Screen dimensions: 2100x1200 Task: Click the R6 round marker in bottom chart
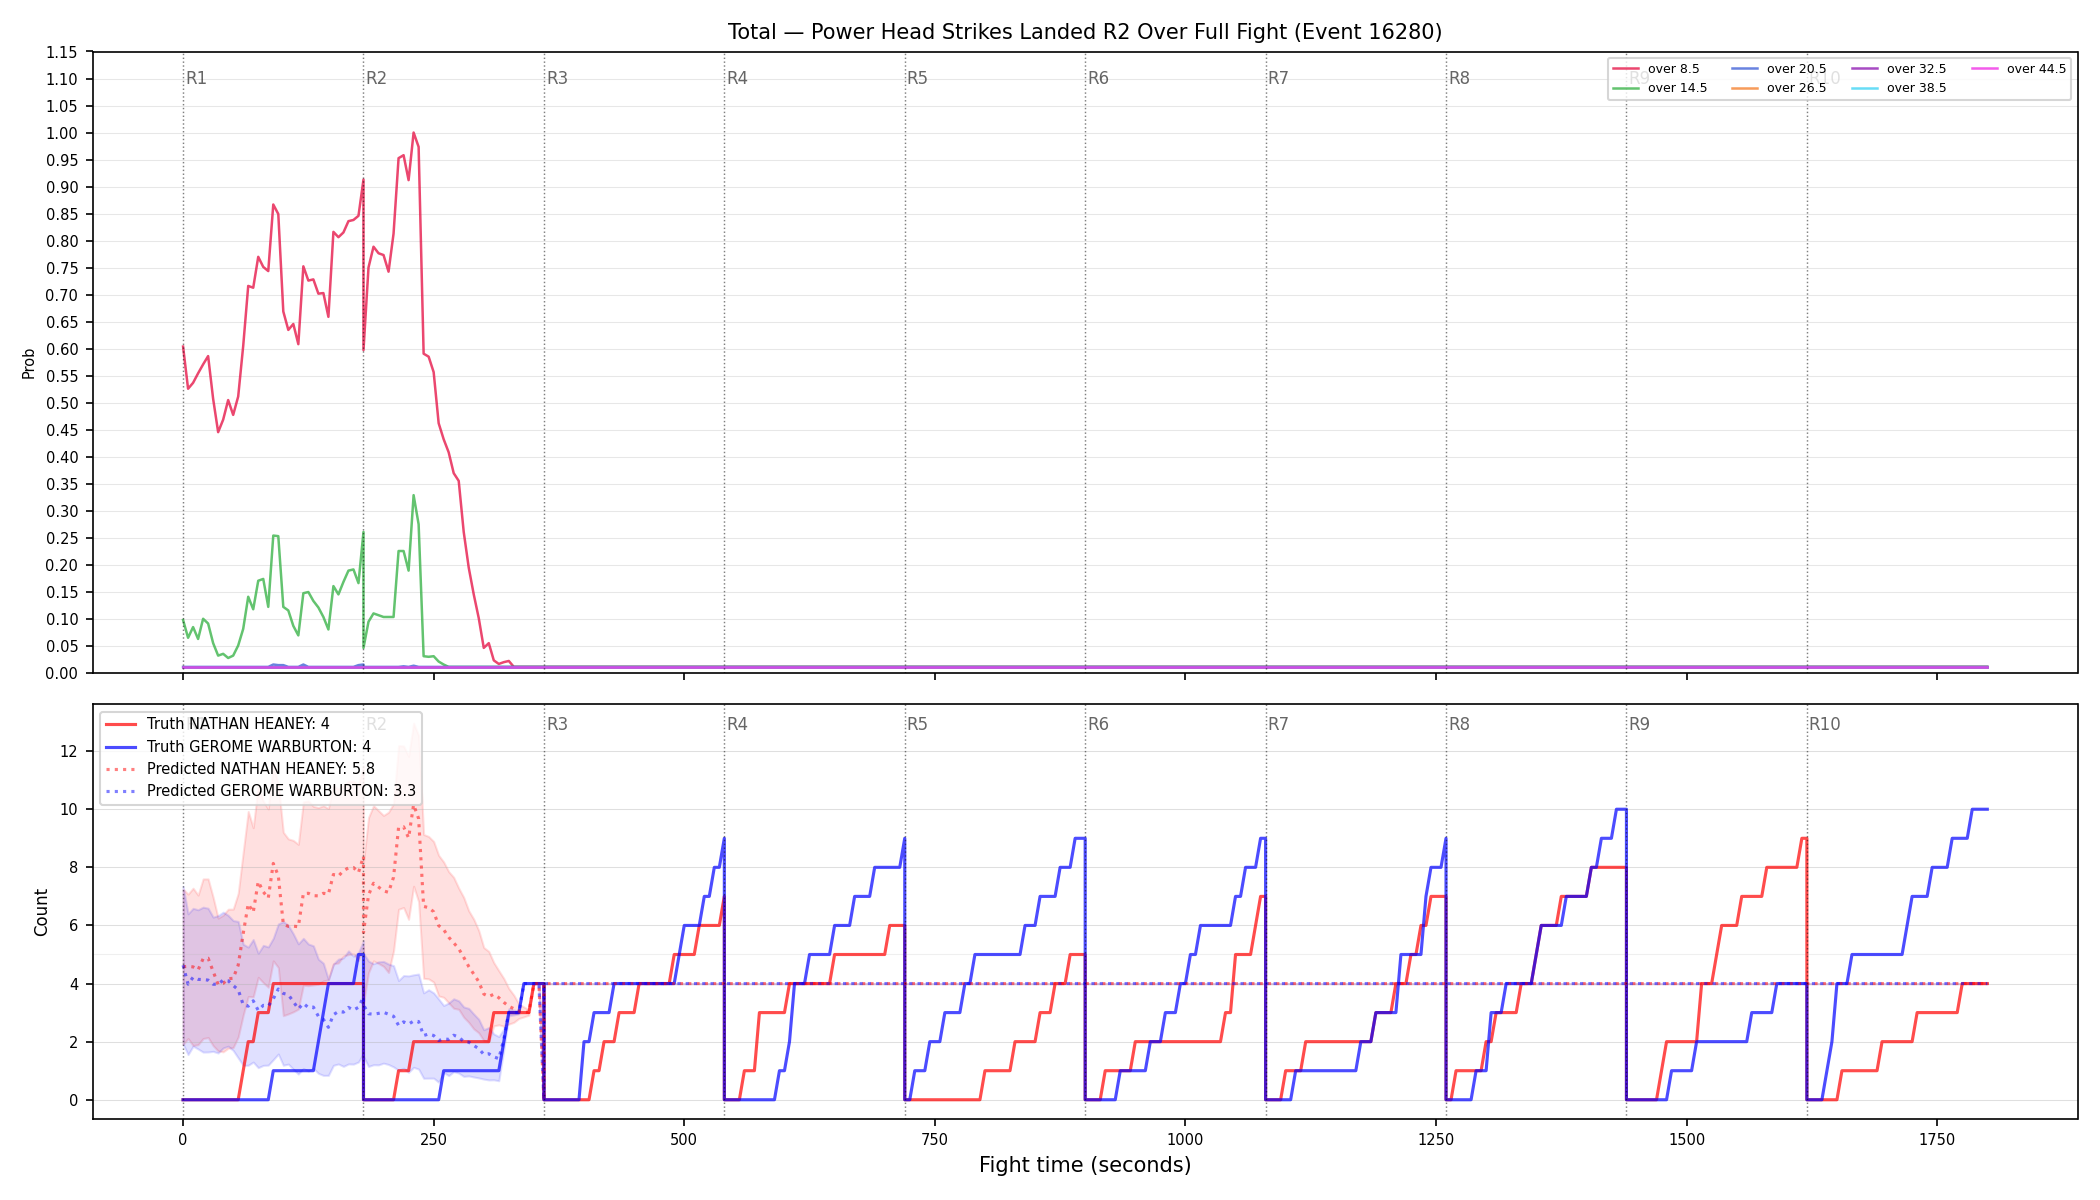coord(1098,724)
